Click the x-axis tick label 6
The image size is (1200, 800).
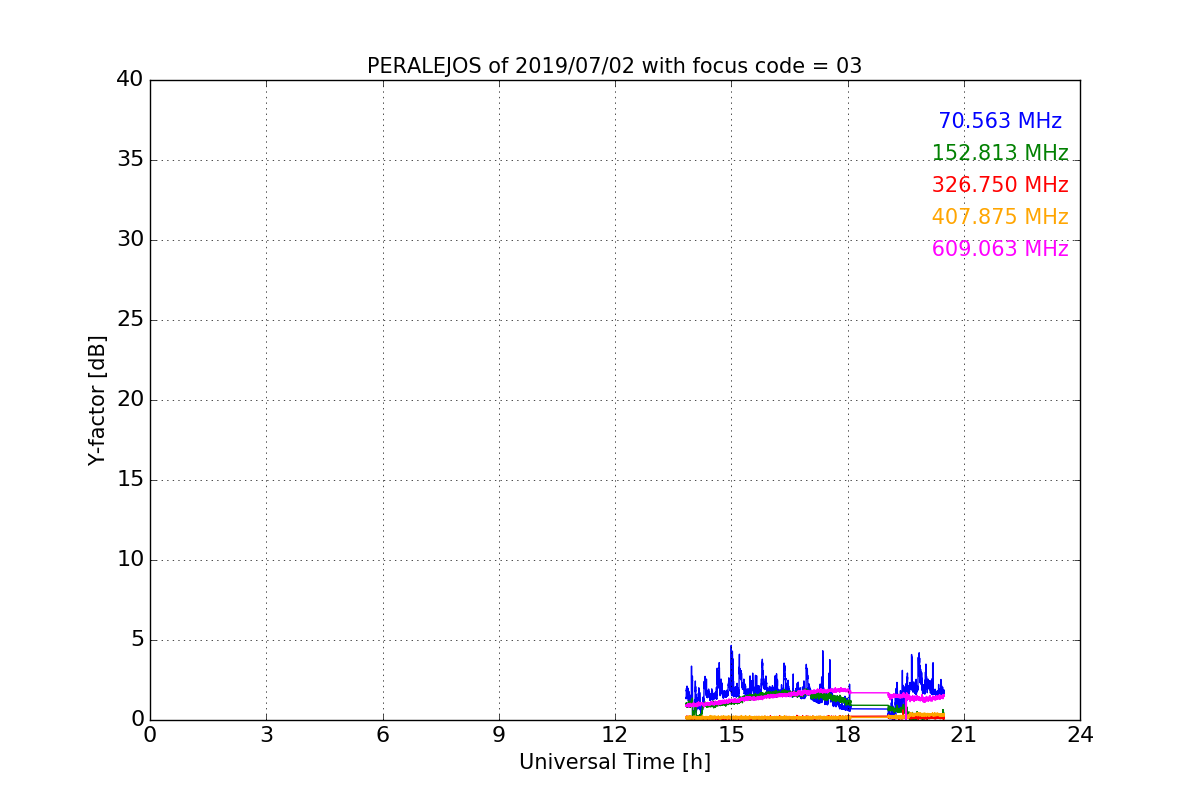[382, 735]
